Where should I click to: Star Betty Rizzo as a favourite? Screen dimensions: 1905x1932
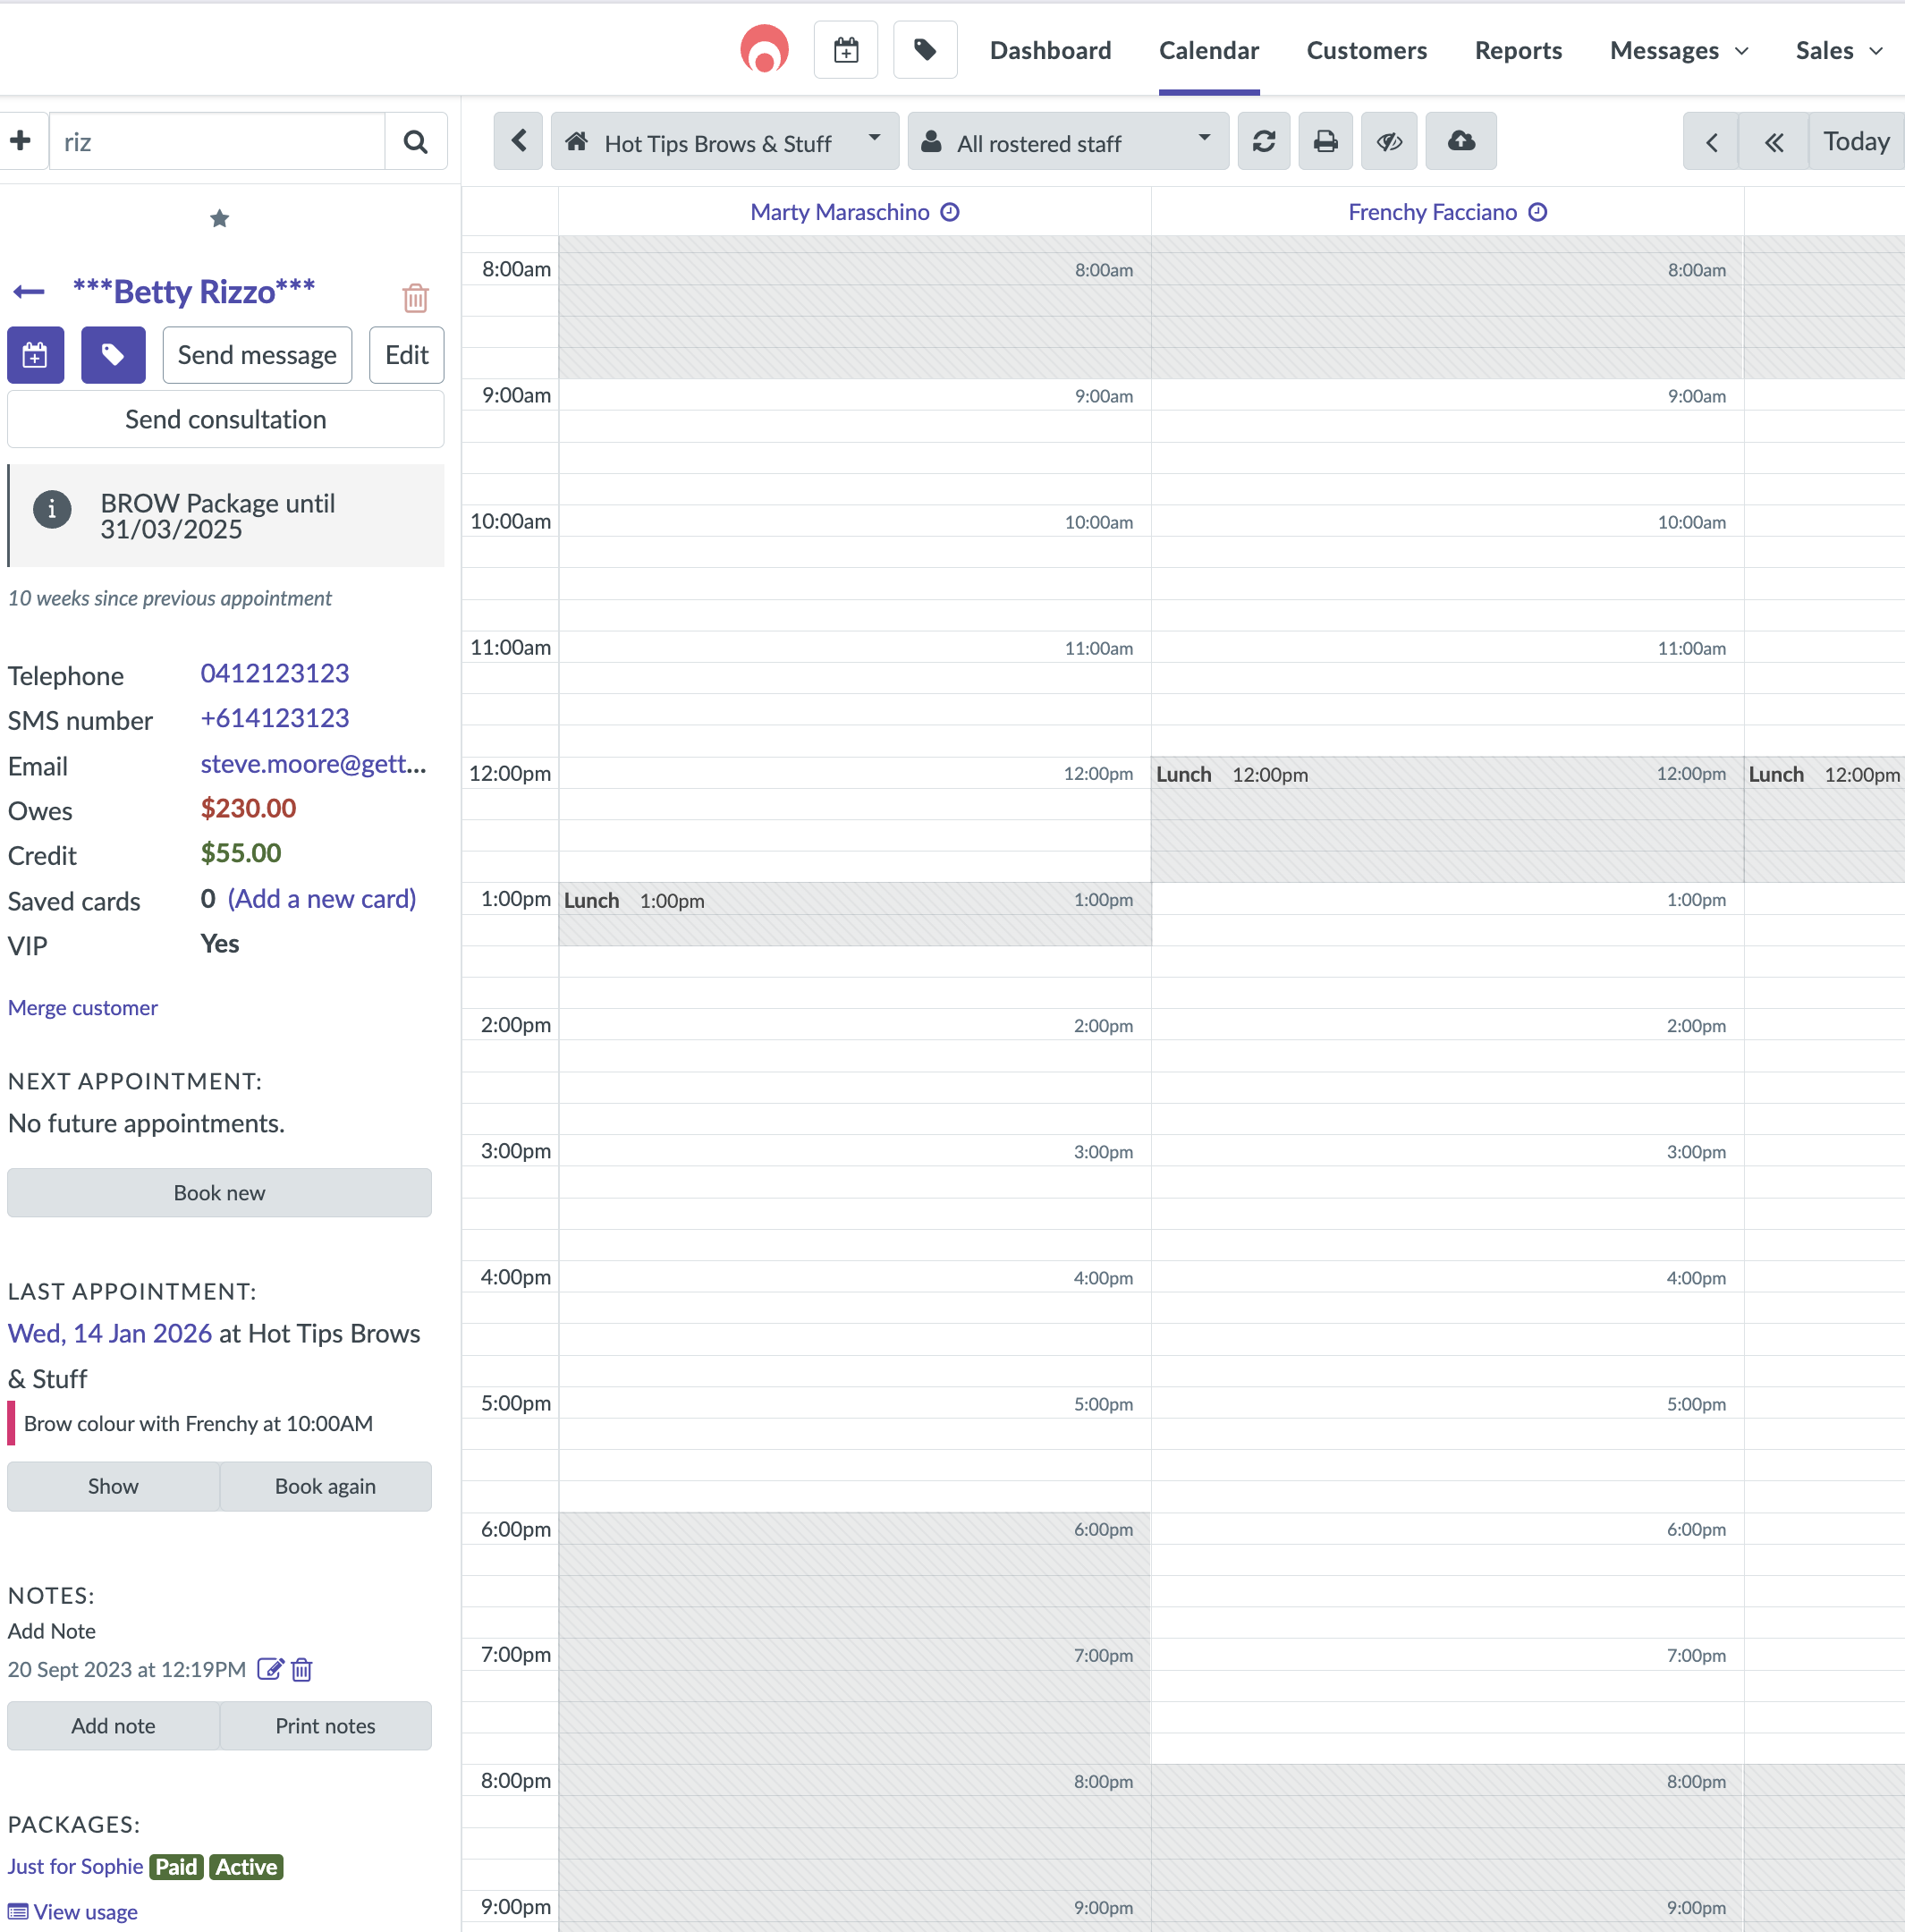[x=219, y=219]
